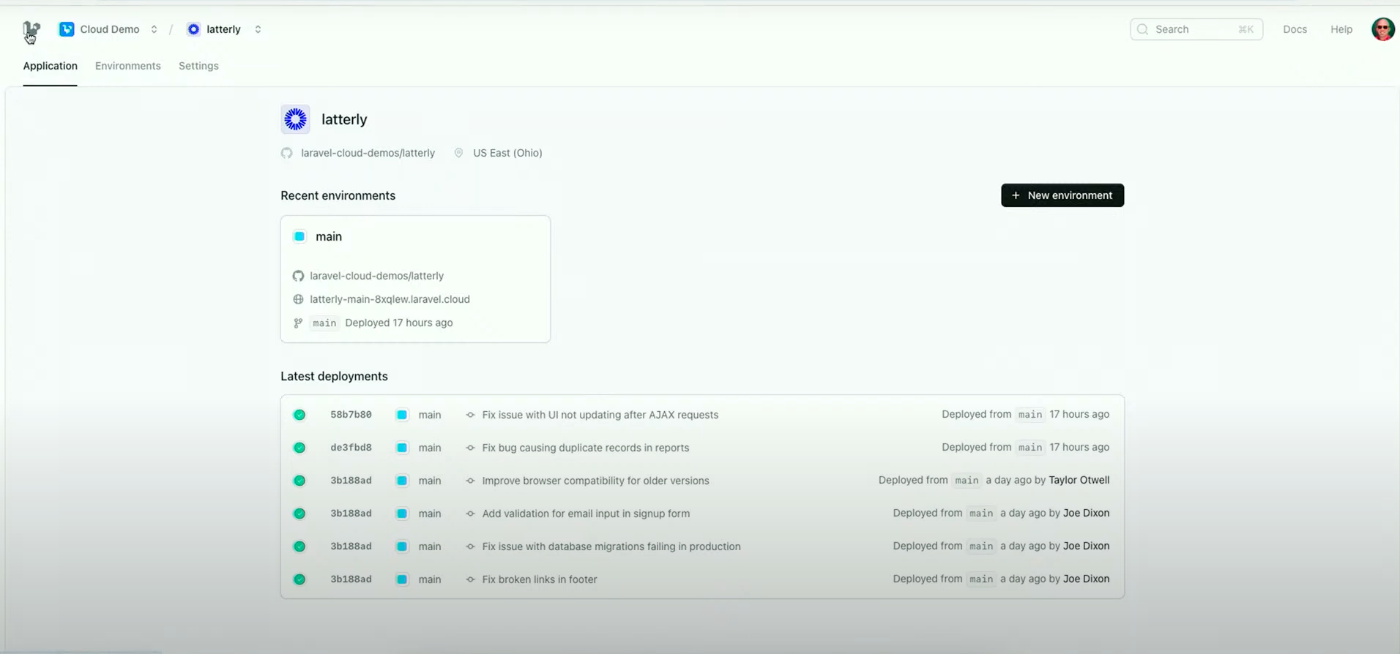The width and height of the screenshot is (1400, 654).
Task: Click the branch icon in main environment card
Action: pyautogui.click(x=298, y=323)
